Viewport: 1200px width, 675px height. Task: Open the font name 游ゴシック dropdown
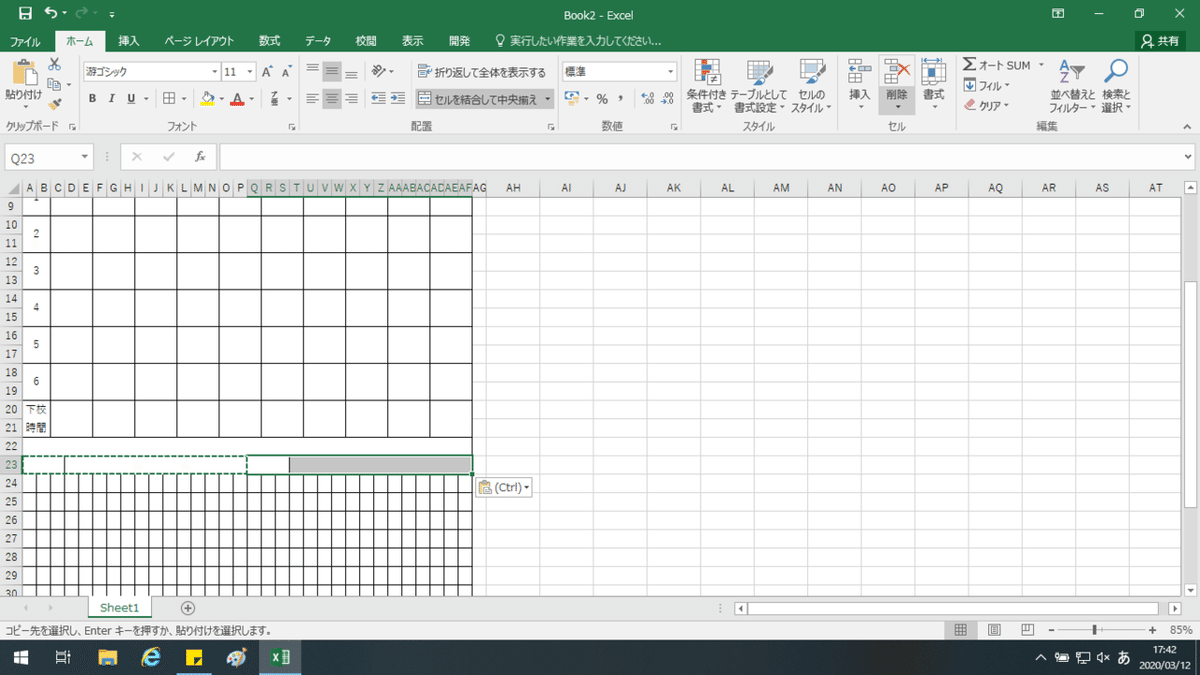coord(214,72)
